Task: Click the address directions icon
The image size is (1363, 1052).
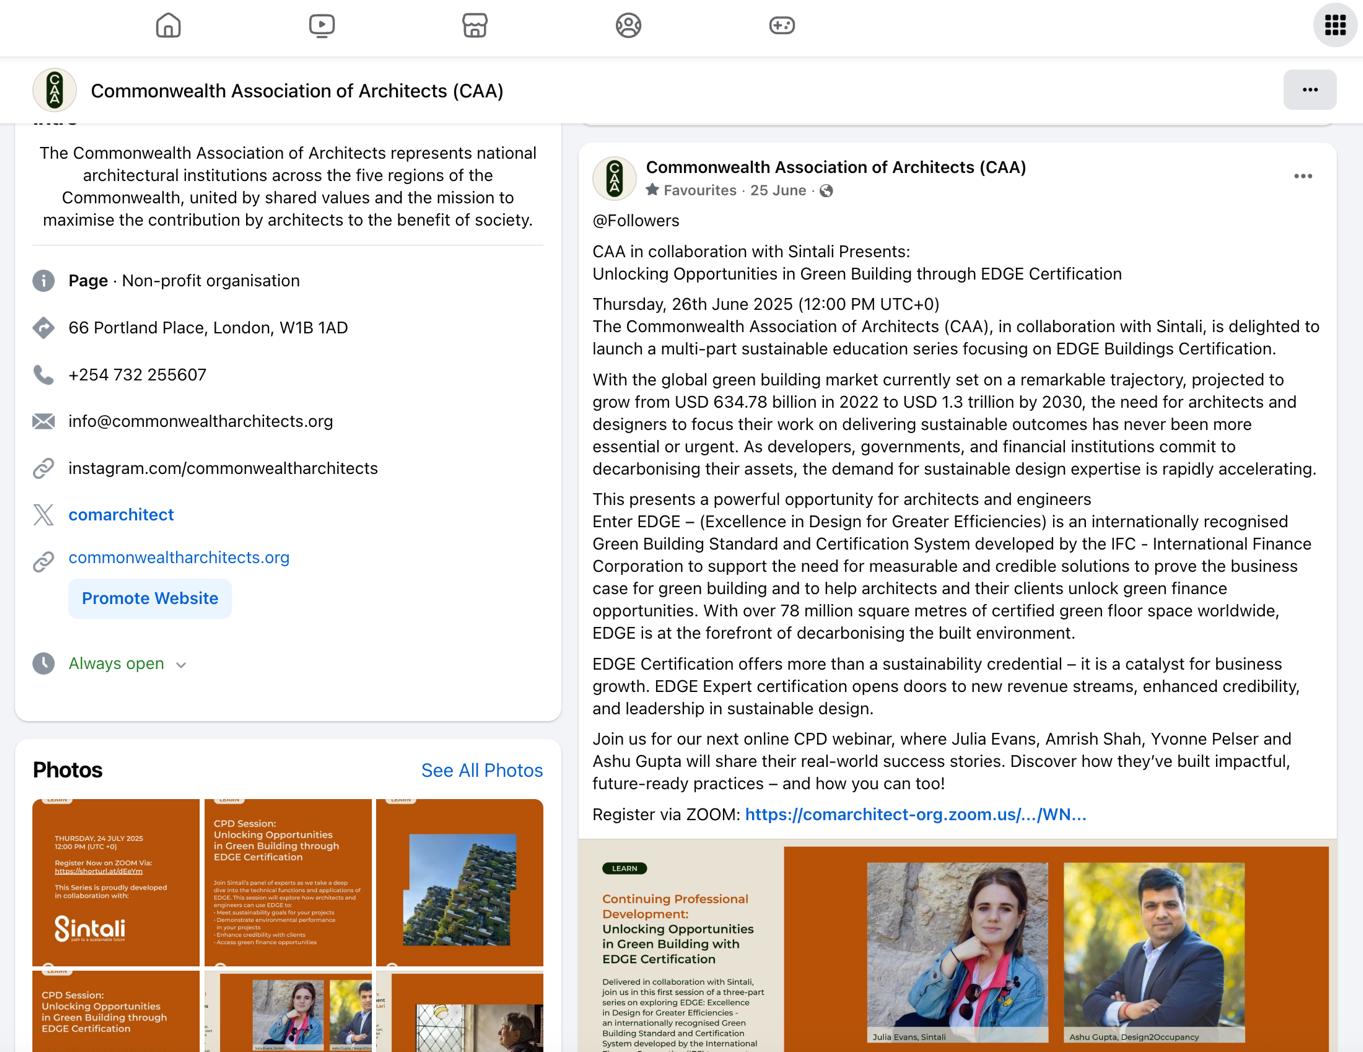Action: pyautogui.click(x=43, y=328)
